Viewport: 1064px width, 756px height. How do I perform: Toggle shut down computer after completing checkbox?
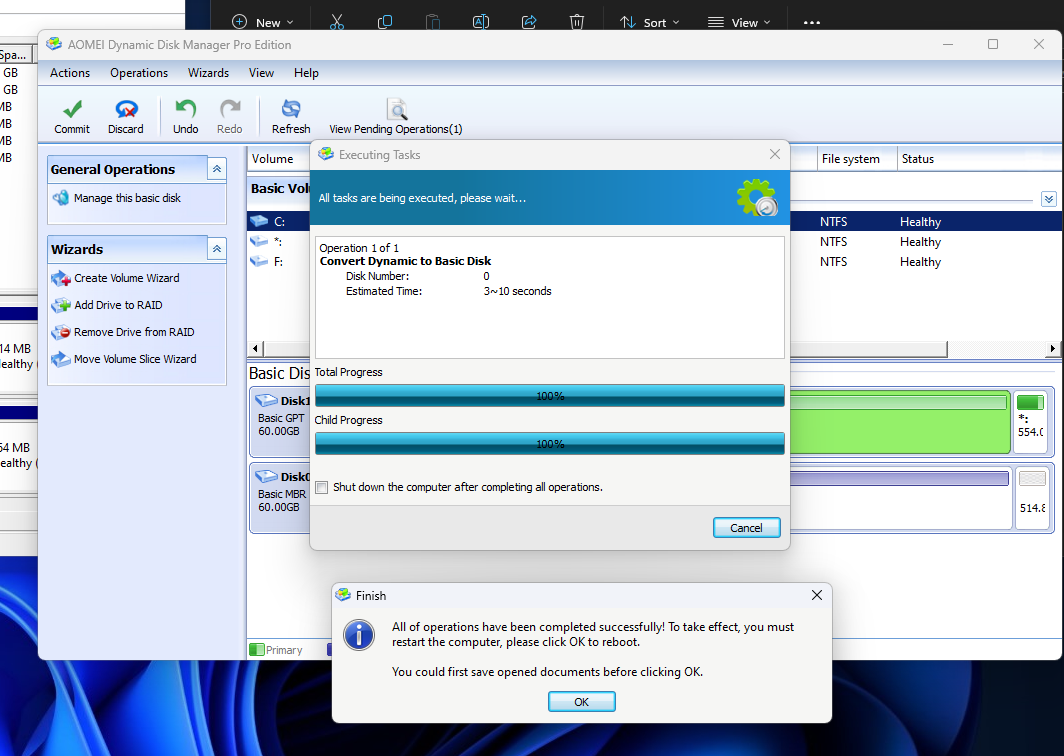click(322, 487)
